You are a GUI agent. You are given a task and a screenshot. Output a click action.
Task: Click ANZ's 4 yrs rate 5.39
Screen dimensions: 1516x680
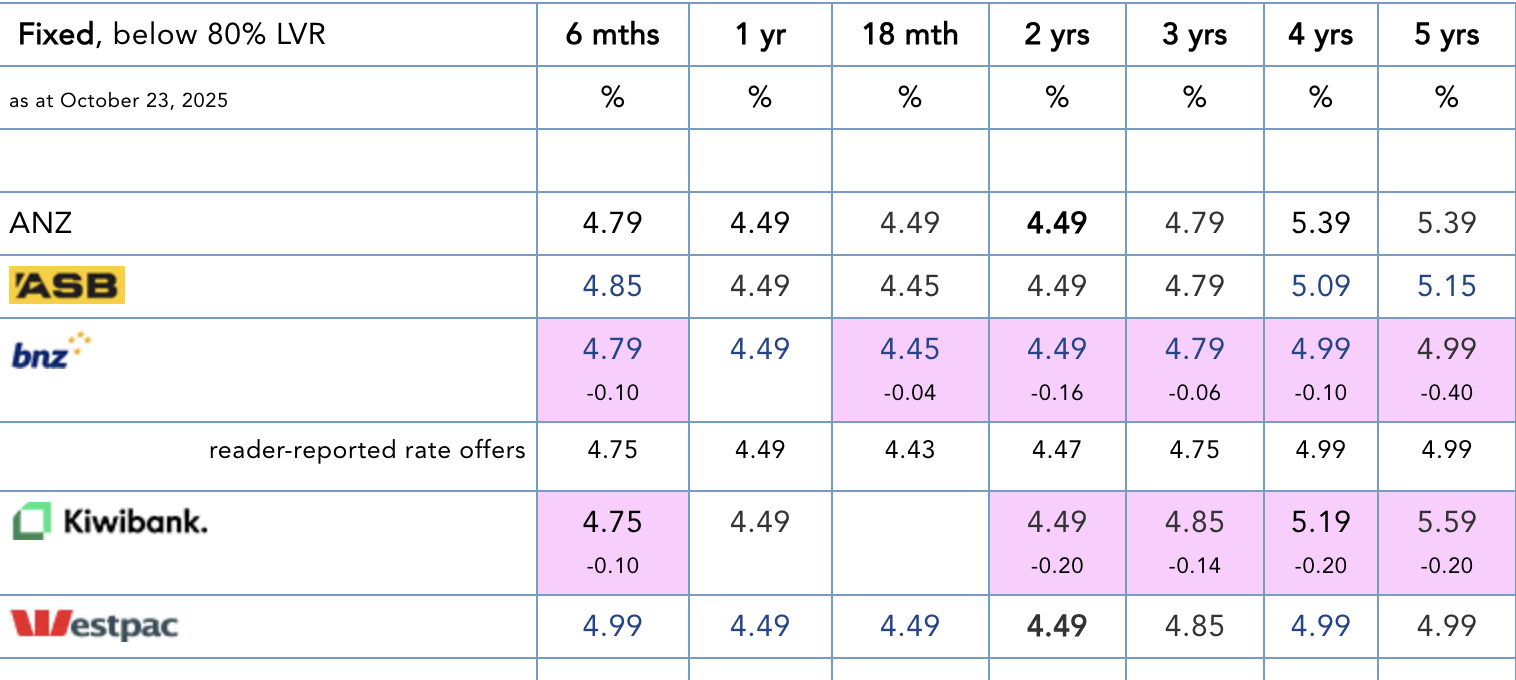coord(1320,222)
